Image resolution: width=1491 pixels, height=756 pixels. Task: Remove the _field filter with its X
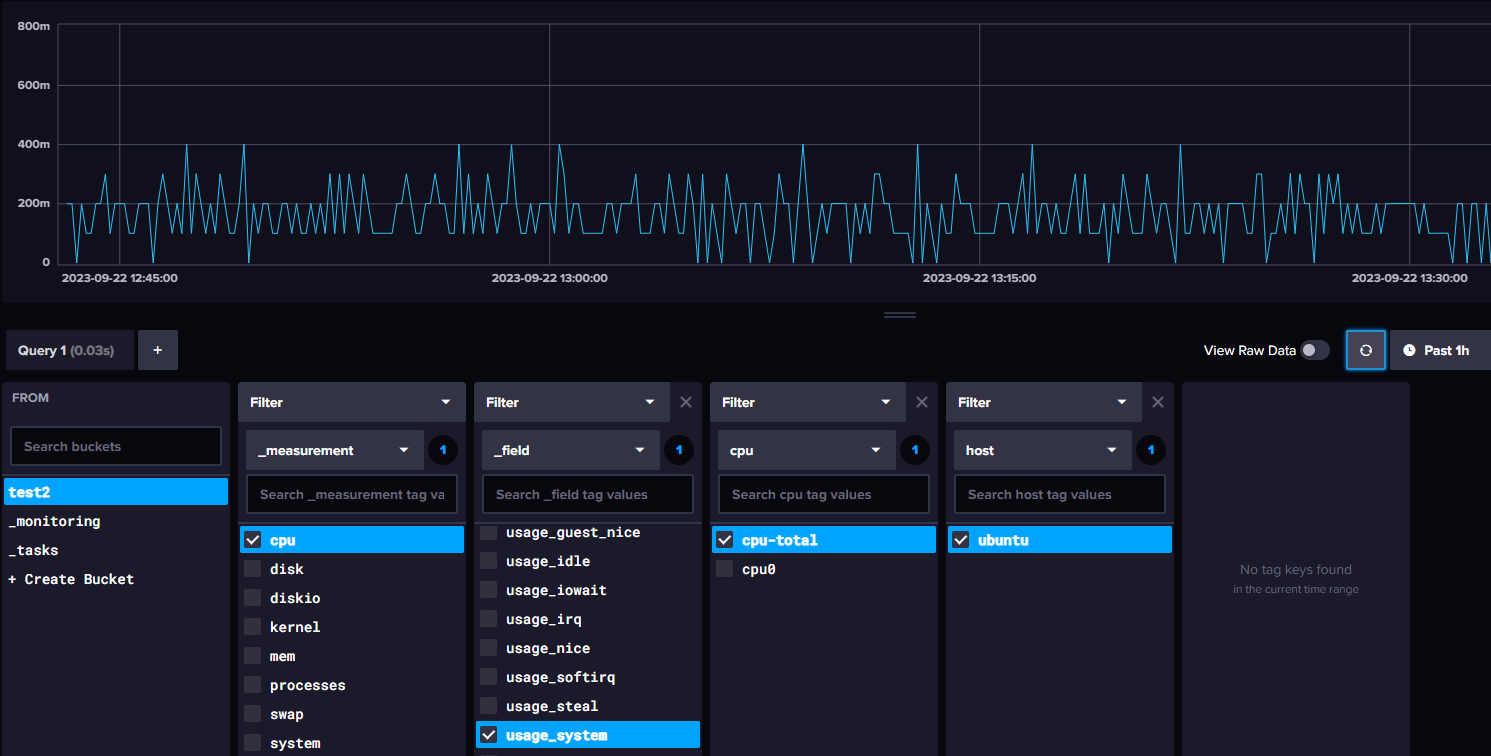(686, 402)
